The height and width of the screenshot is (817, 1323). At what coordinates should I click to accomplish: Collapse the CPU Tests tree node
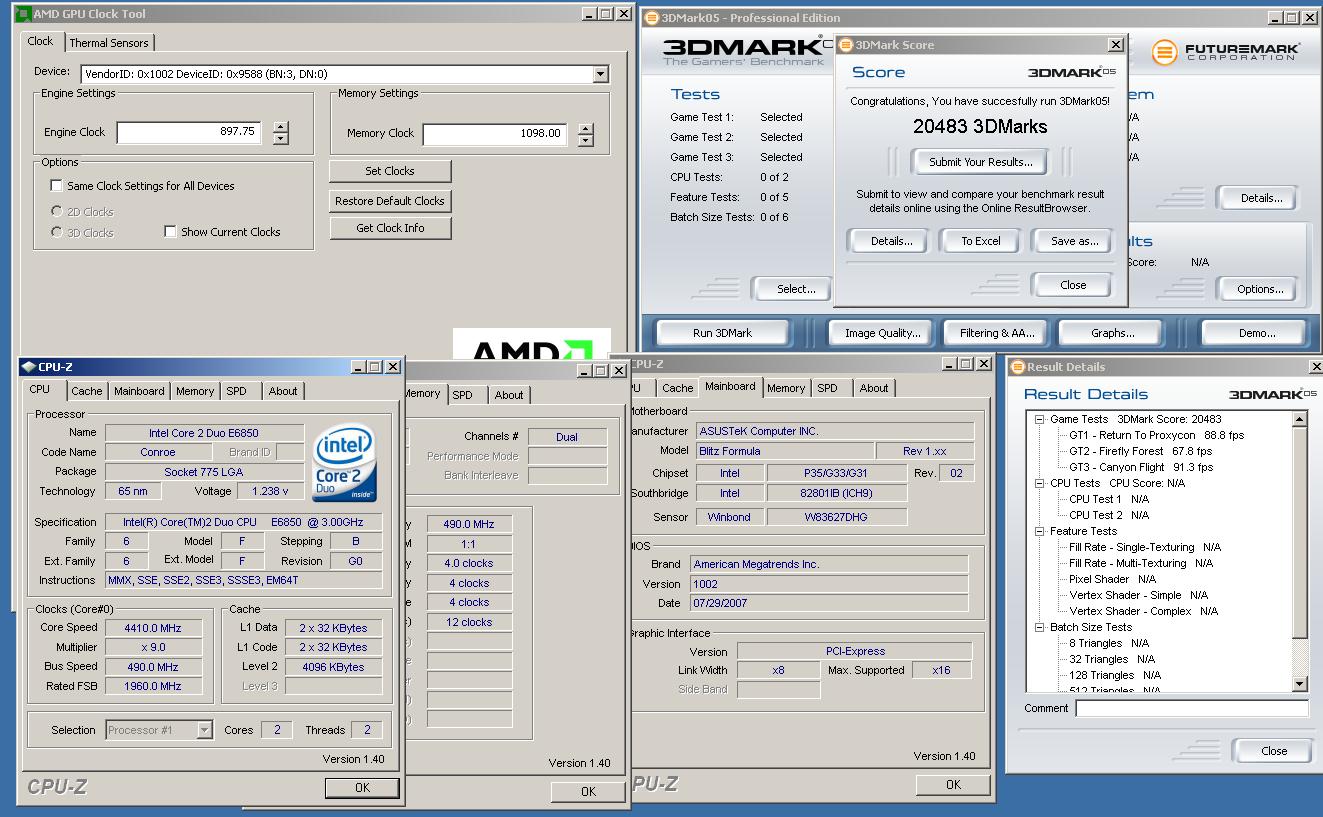coord(1040,483)
